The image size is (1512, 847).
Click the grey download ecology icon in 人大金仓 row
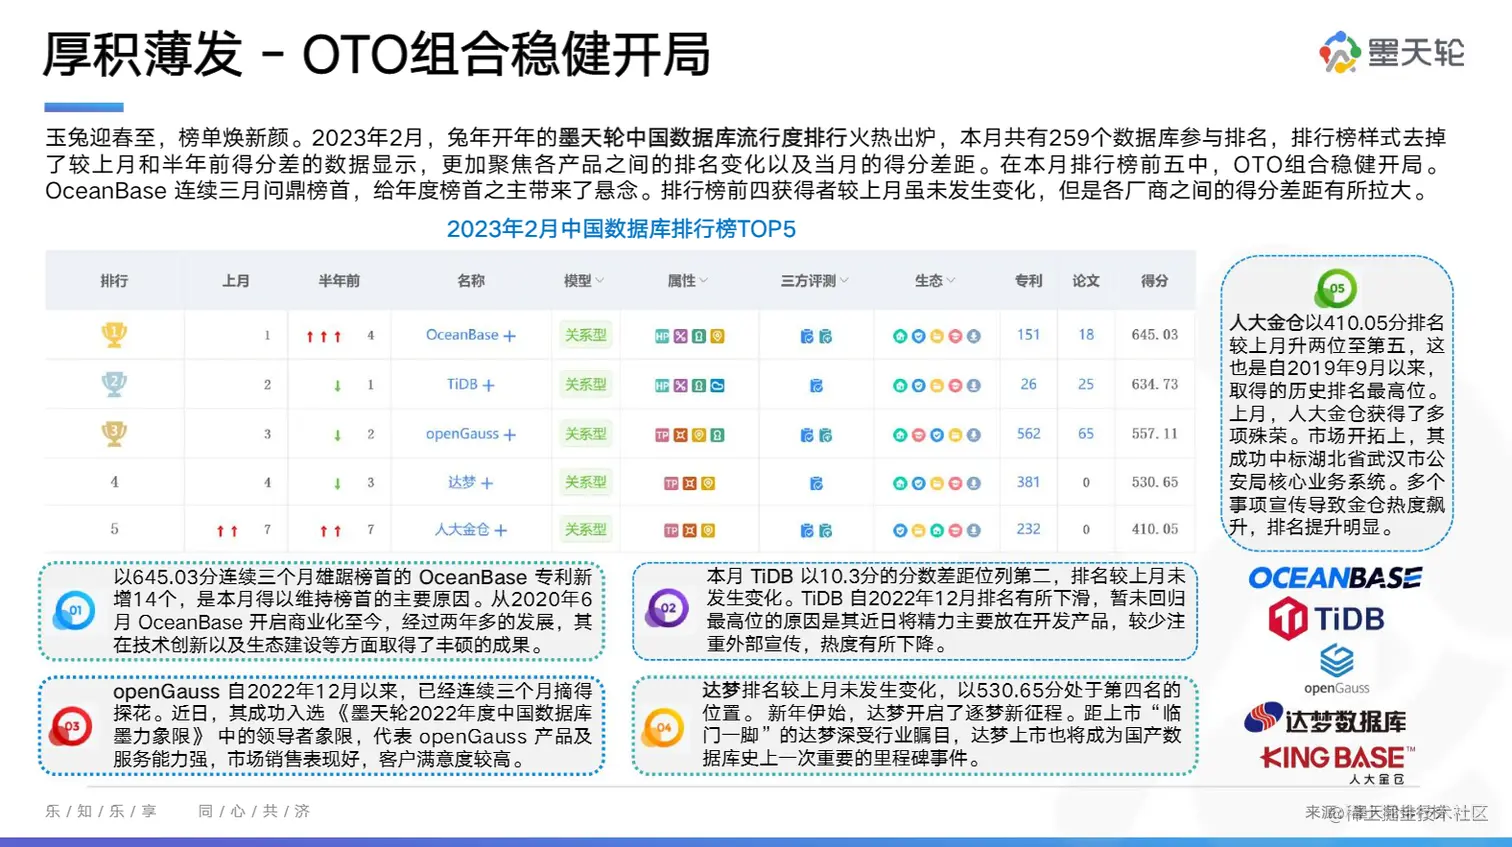pyautogui.click(x=973, y=530)
